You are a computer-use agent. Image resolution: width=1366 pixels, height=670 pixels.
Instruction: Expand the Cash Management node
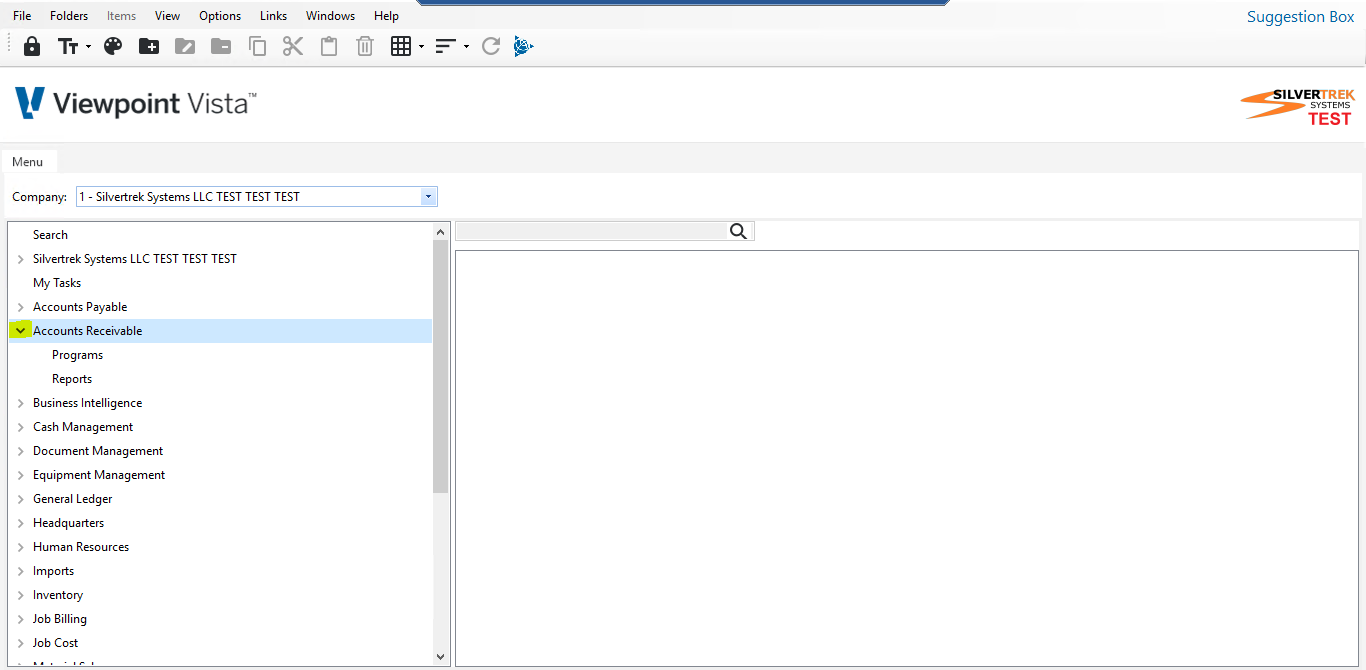click(x=20, y=427)
